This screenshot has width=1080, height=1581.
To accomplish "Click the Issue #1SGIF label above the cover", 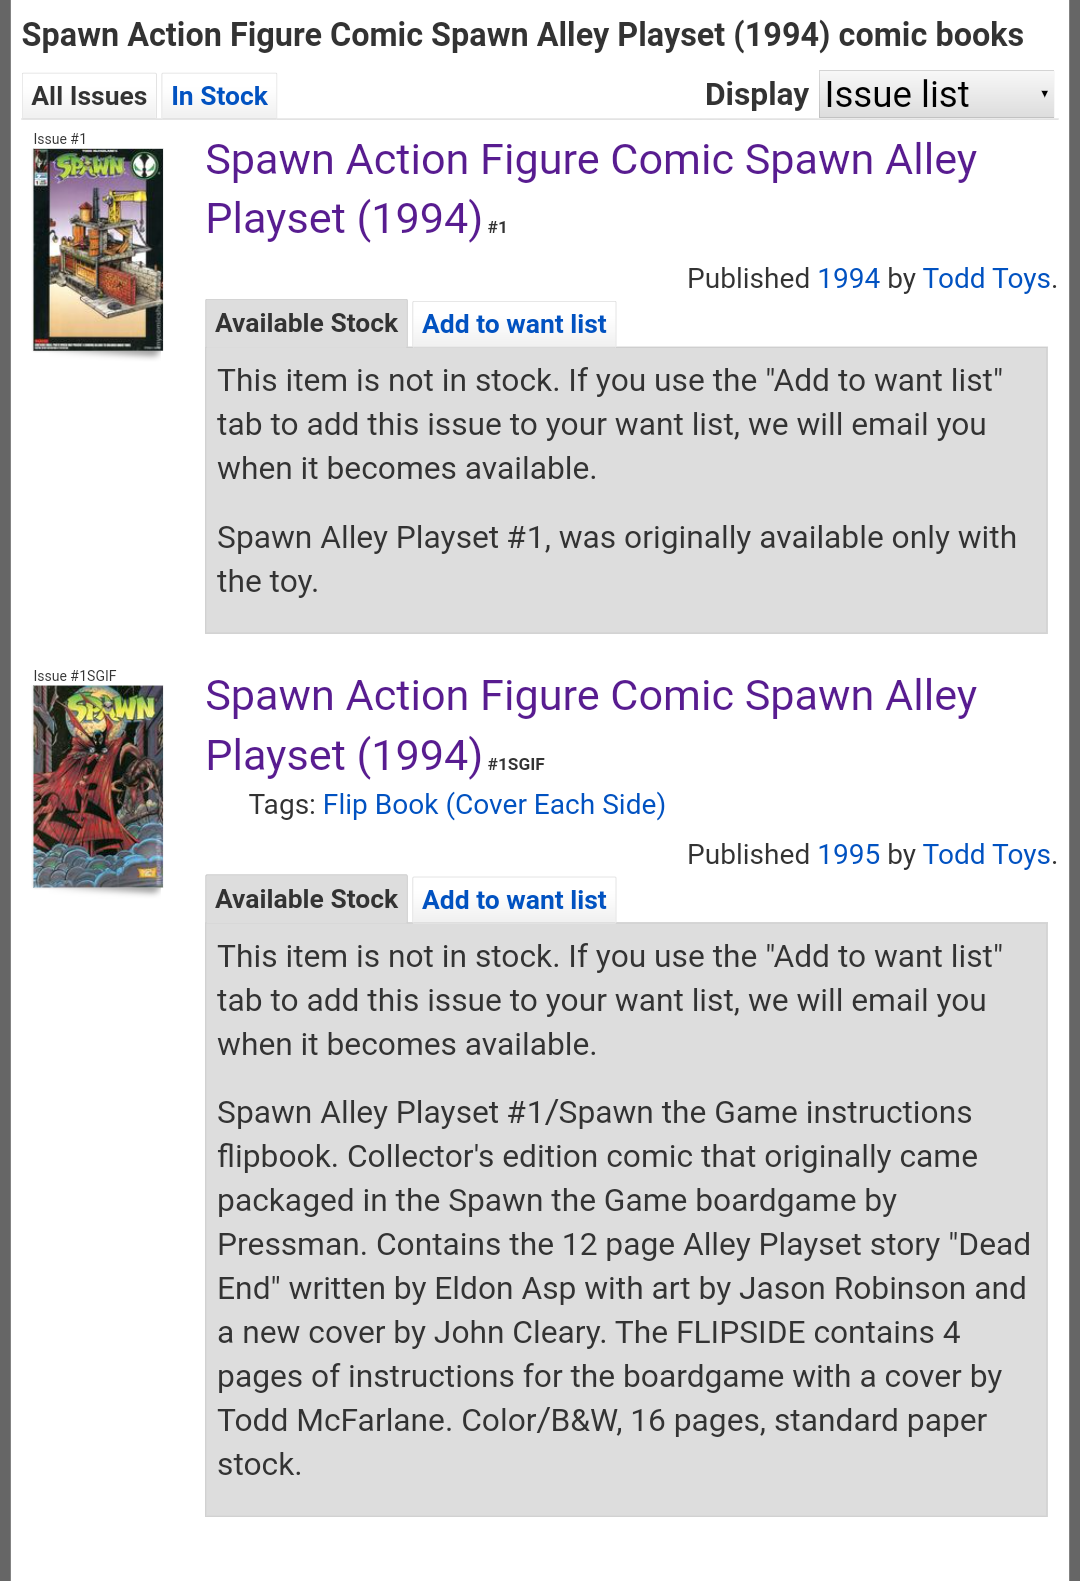I will [75, 676].
